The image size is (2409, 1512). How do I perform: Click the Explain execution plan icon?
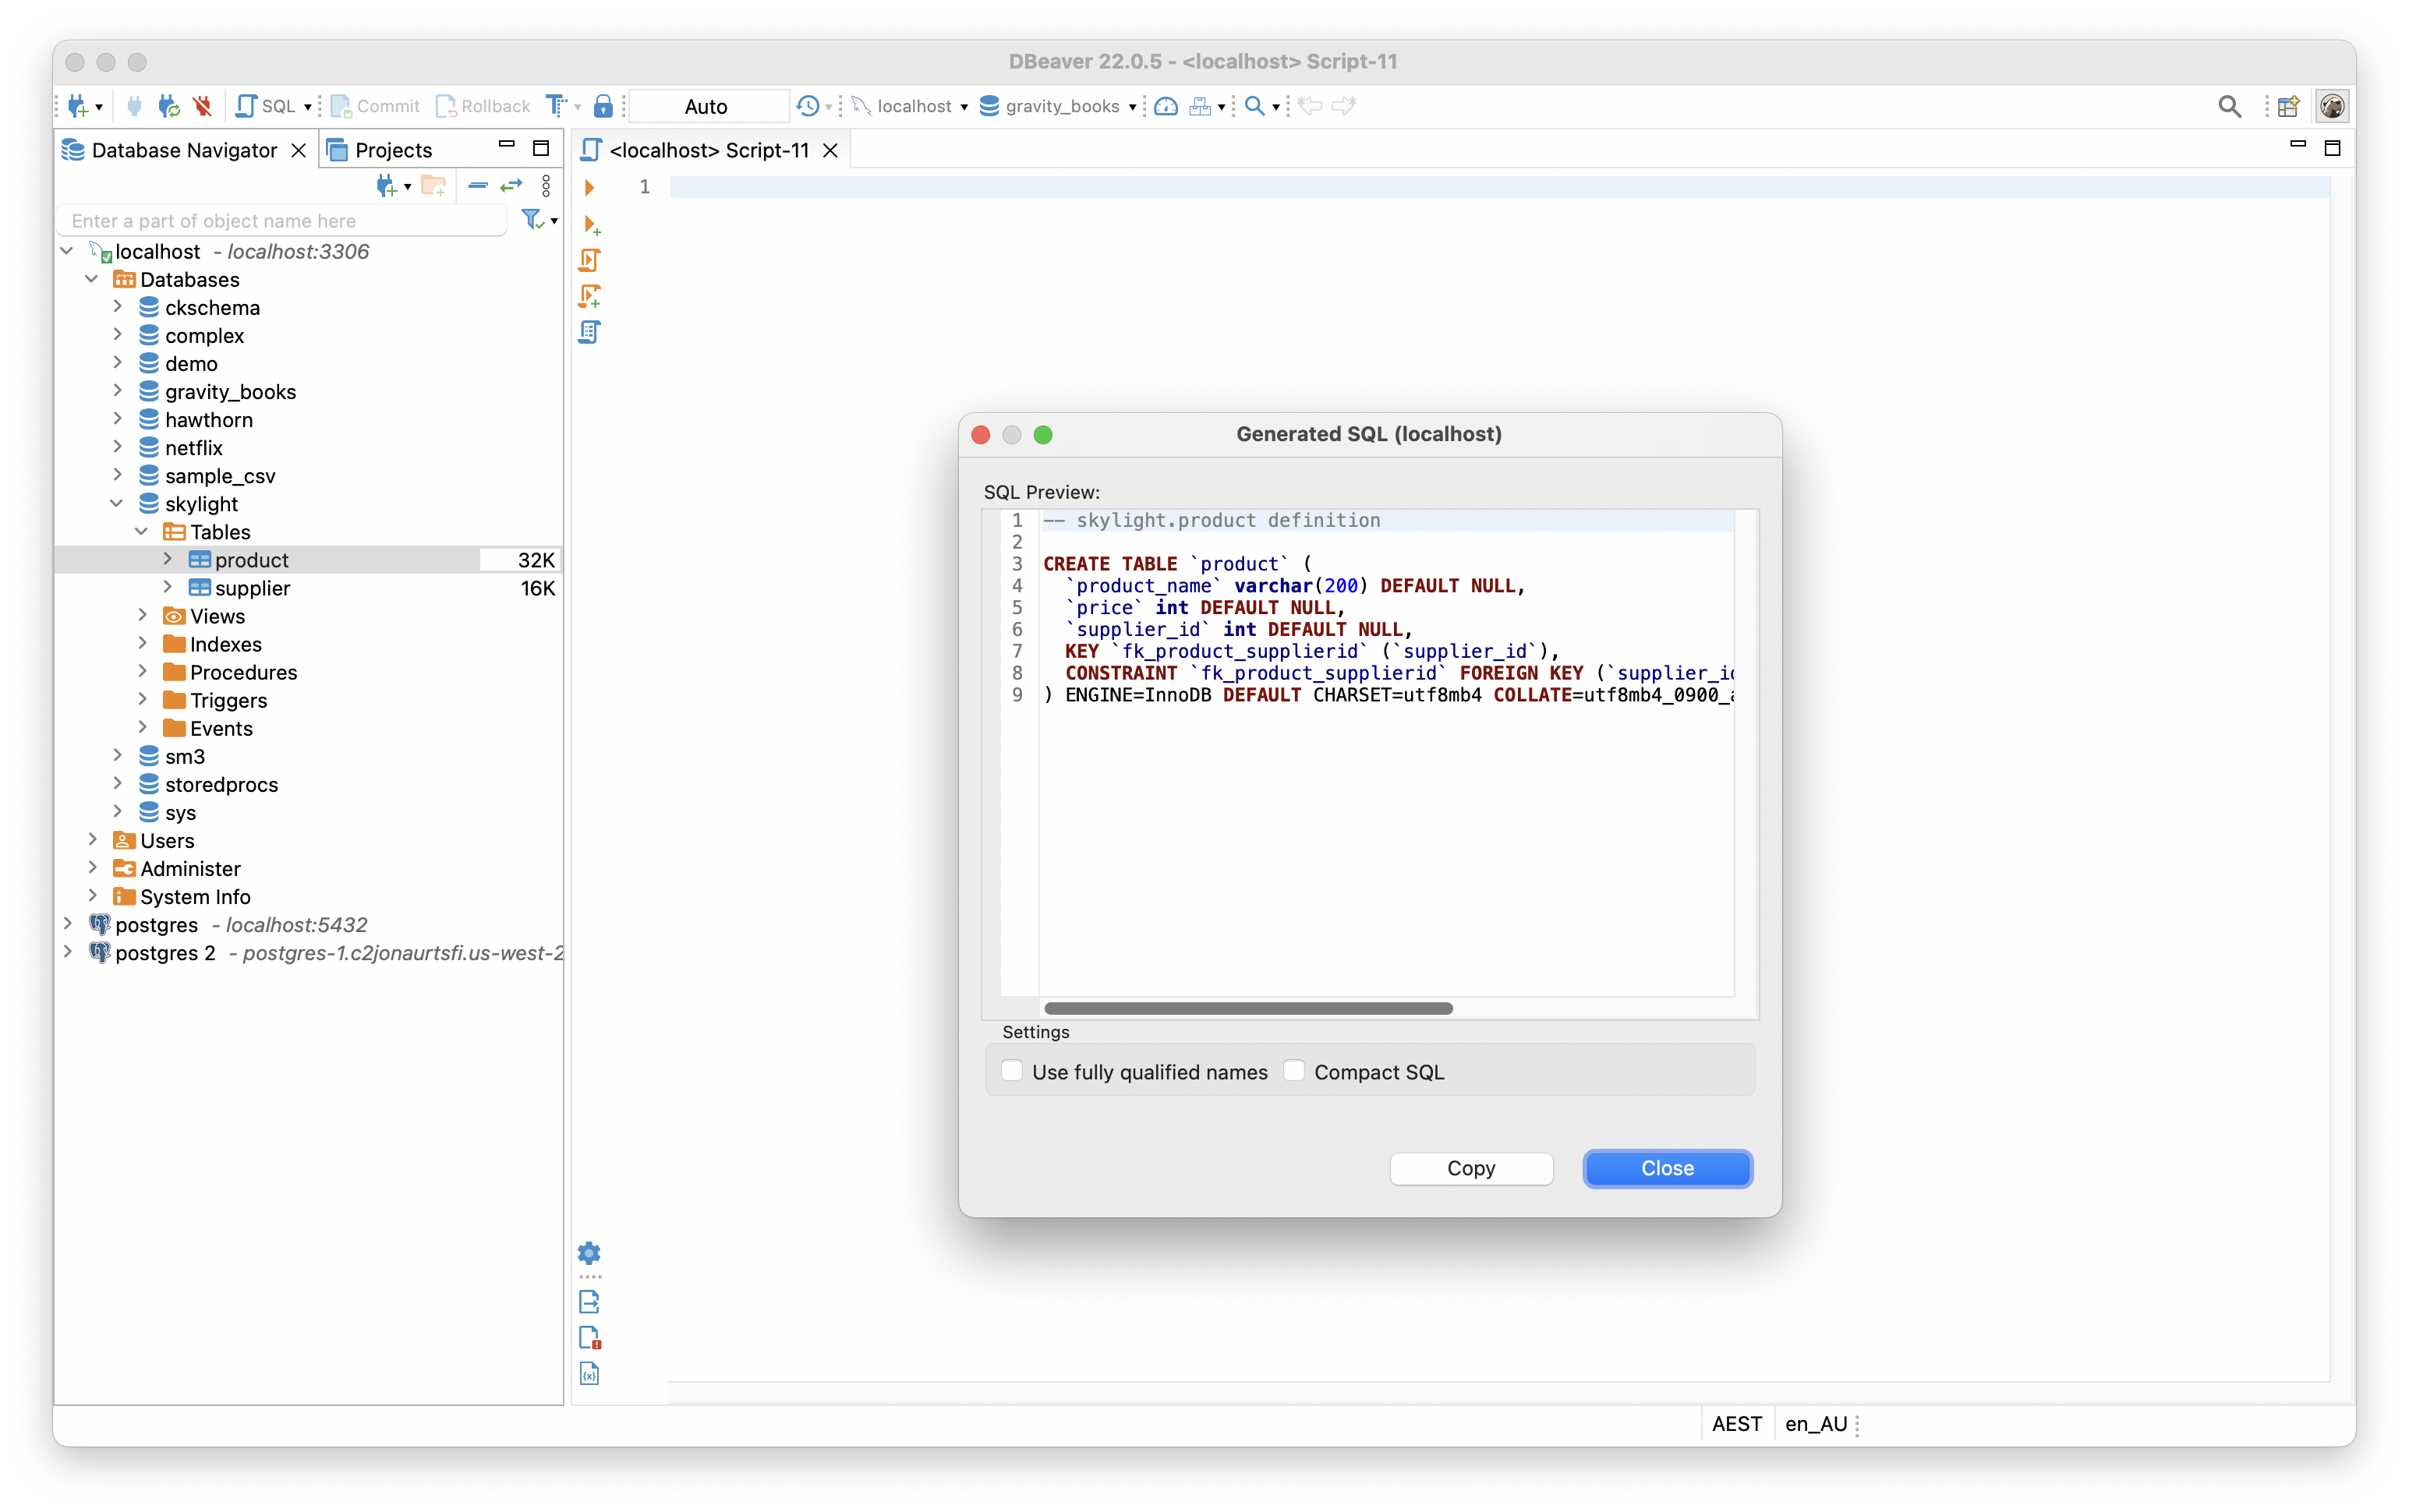click(x=589, y=332)
